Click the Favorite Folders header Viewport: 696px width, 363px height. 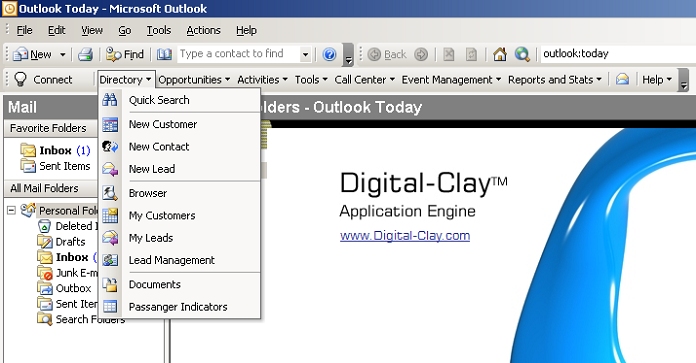[51, 128]
